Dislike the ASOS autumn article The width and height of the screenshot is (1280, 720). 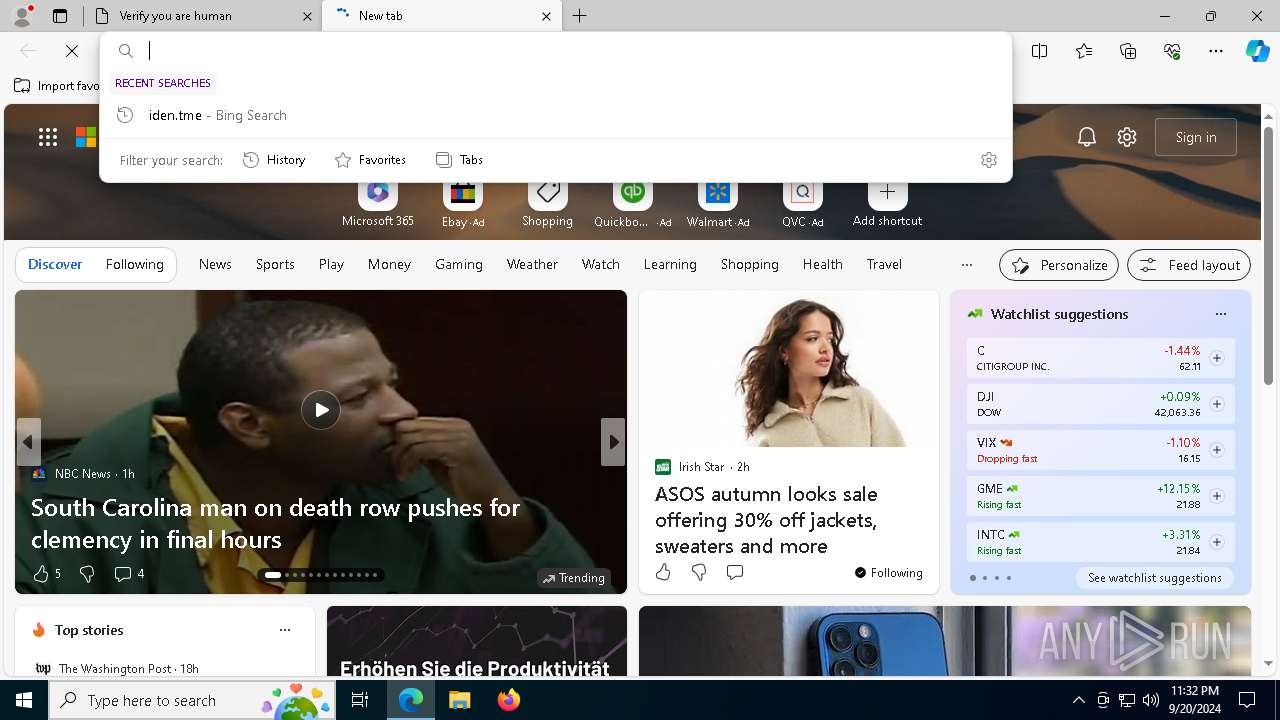[x=699, y=572]
